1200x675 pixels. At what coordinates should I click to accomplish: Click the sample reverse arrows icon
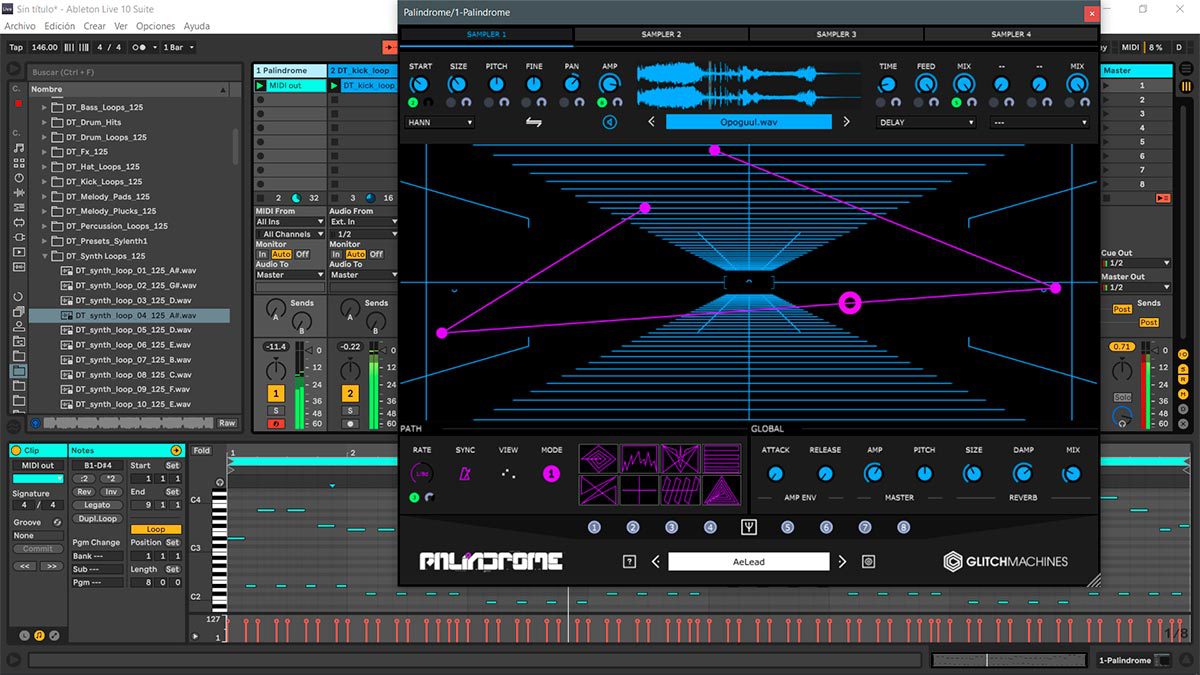pos(534,122)
